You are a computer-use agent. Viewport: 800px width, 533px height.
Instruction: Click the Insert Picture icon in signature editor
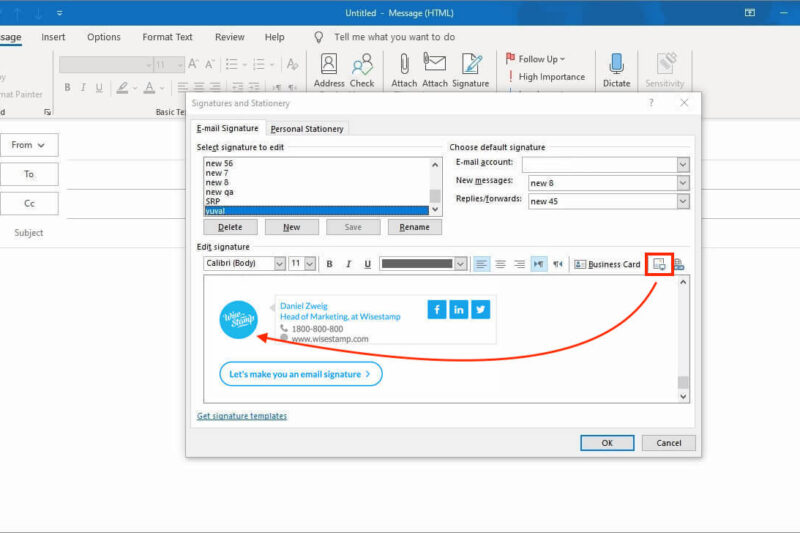tap(659, 264)
